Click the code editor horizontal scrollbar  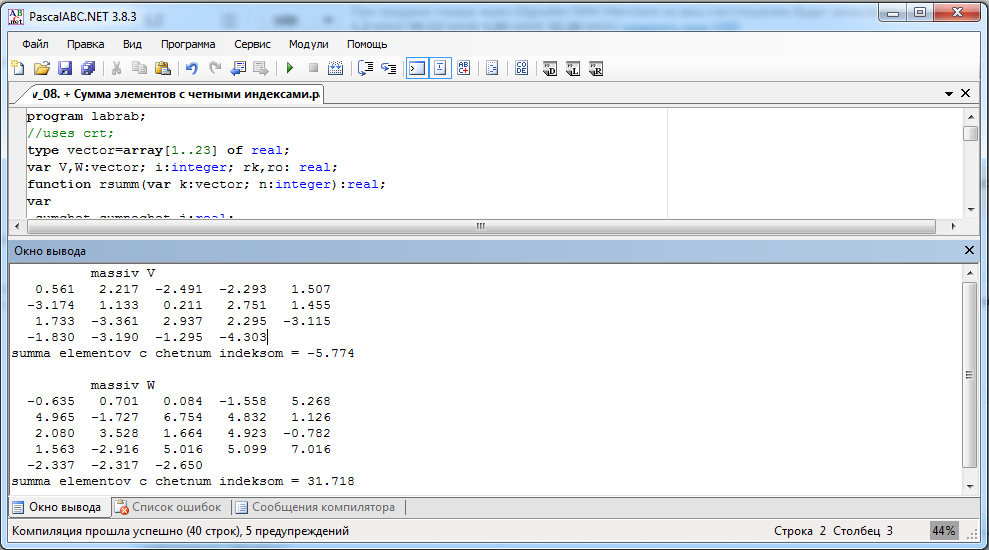tap(480, 226)
